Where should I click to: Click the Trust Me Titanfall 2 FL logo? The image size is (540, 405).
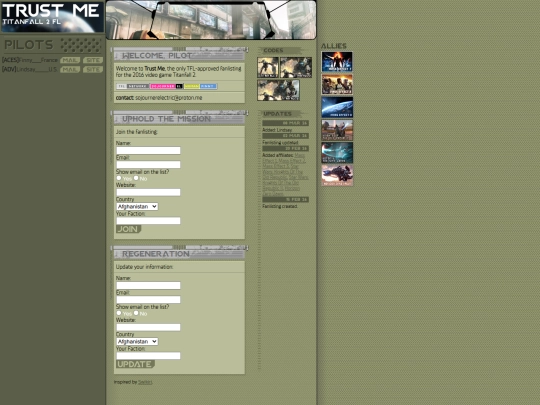52,17
